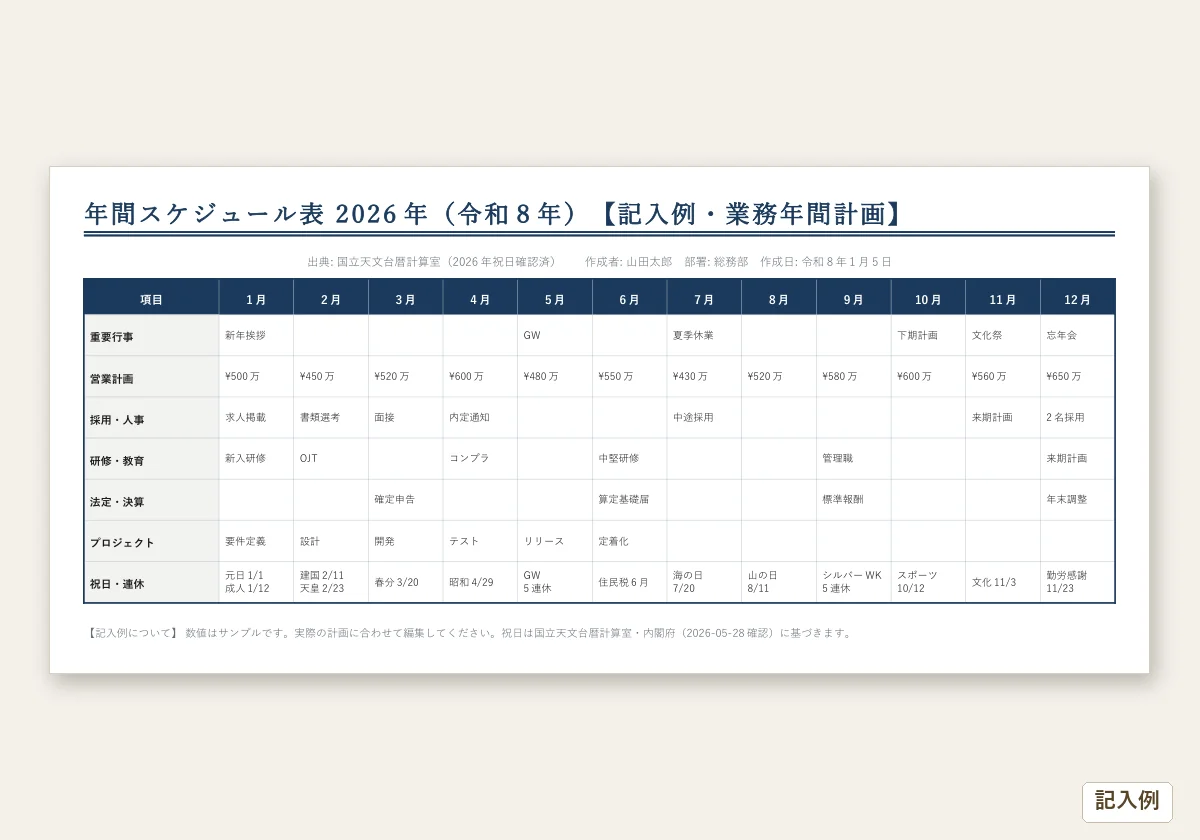Click the 部署: 総務部 text

pos(716,262)
